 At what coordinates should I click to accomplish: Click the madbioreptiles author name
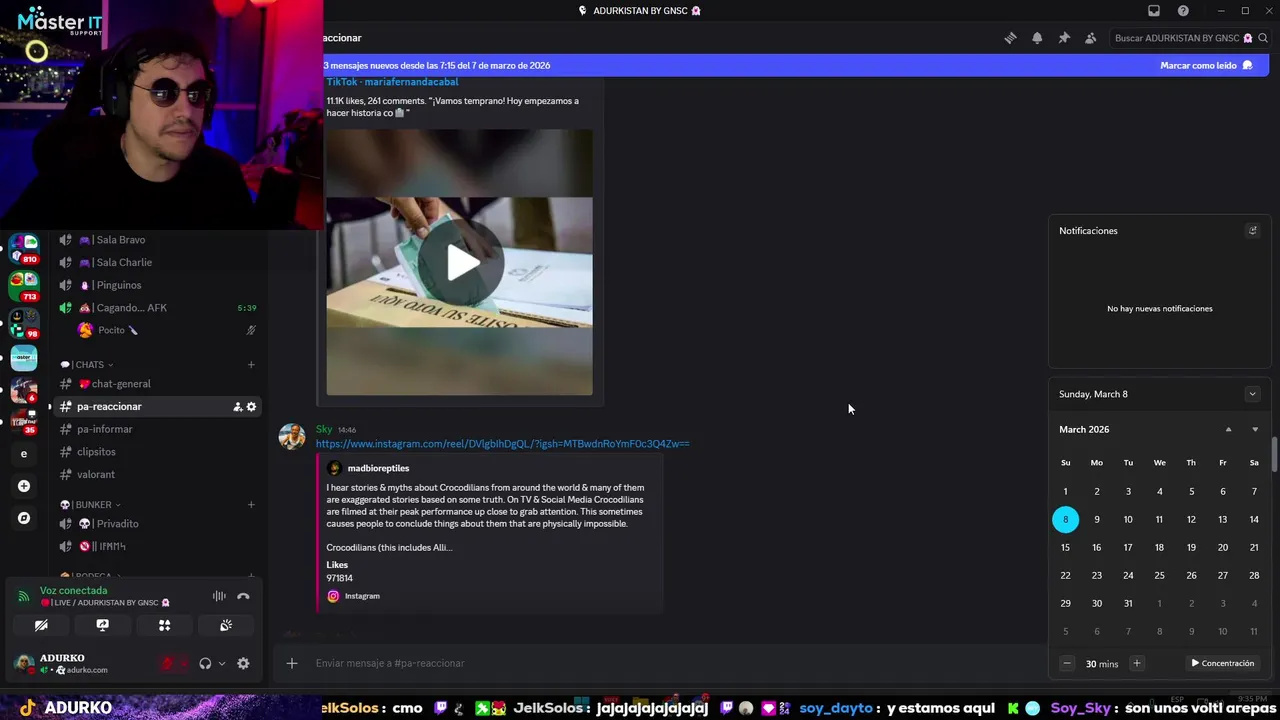[378, 468]
